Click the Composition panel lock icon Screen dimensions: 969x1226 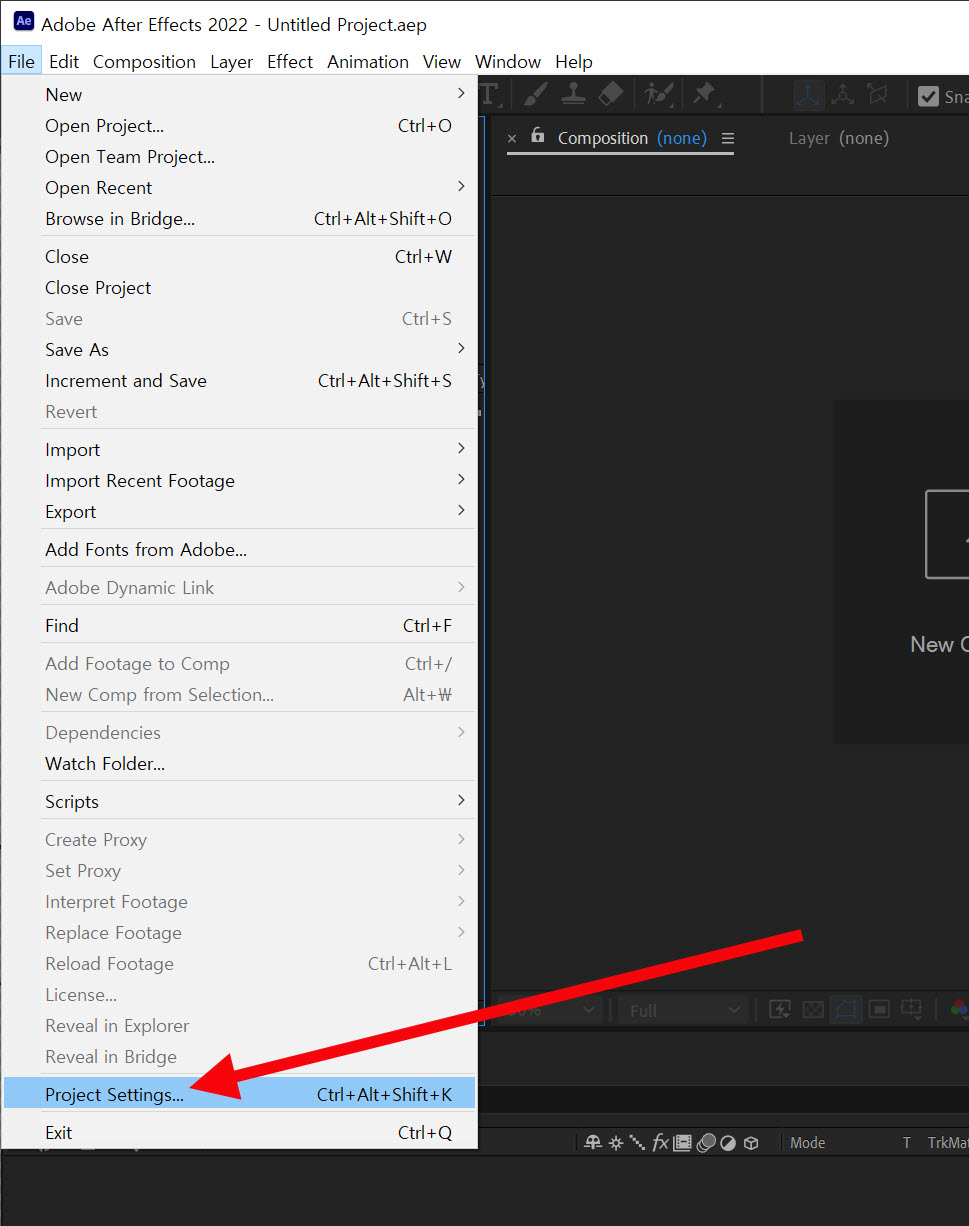click(538, 135)
